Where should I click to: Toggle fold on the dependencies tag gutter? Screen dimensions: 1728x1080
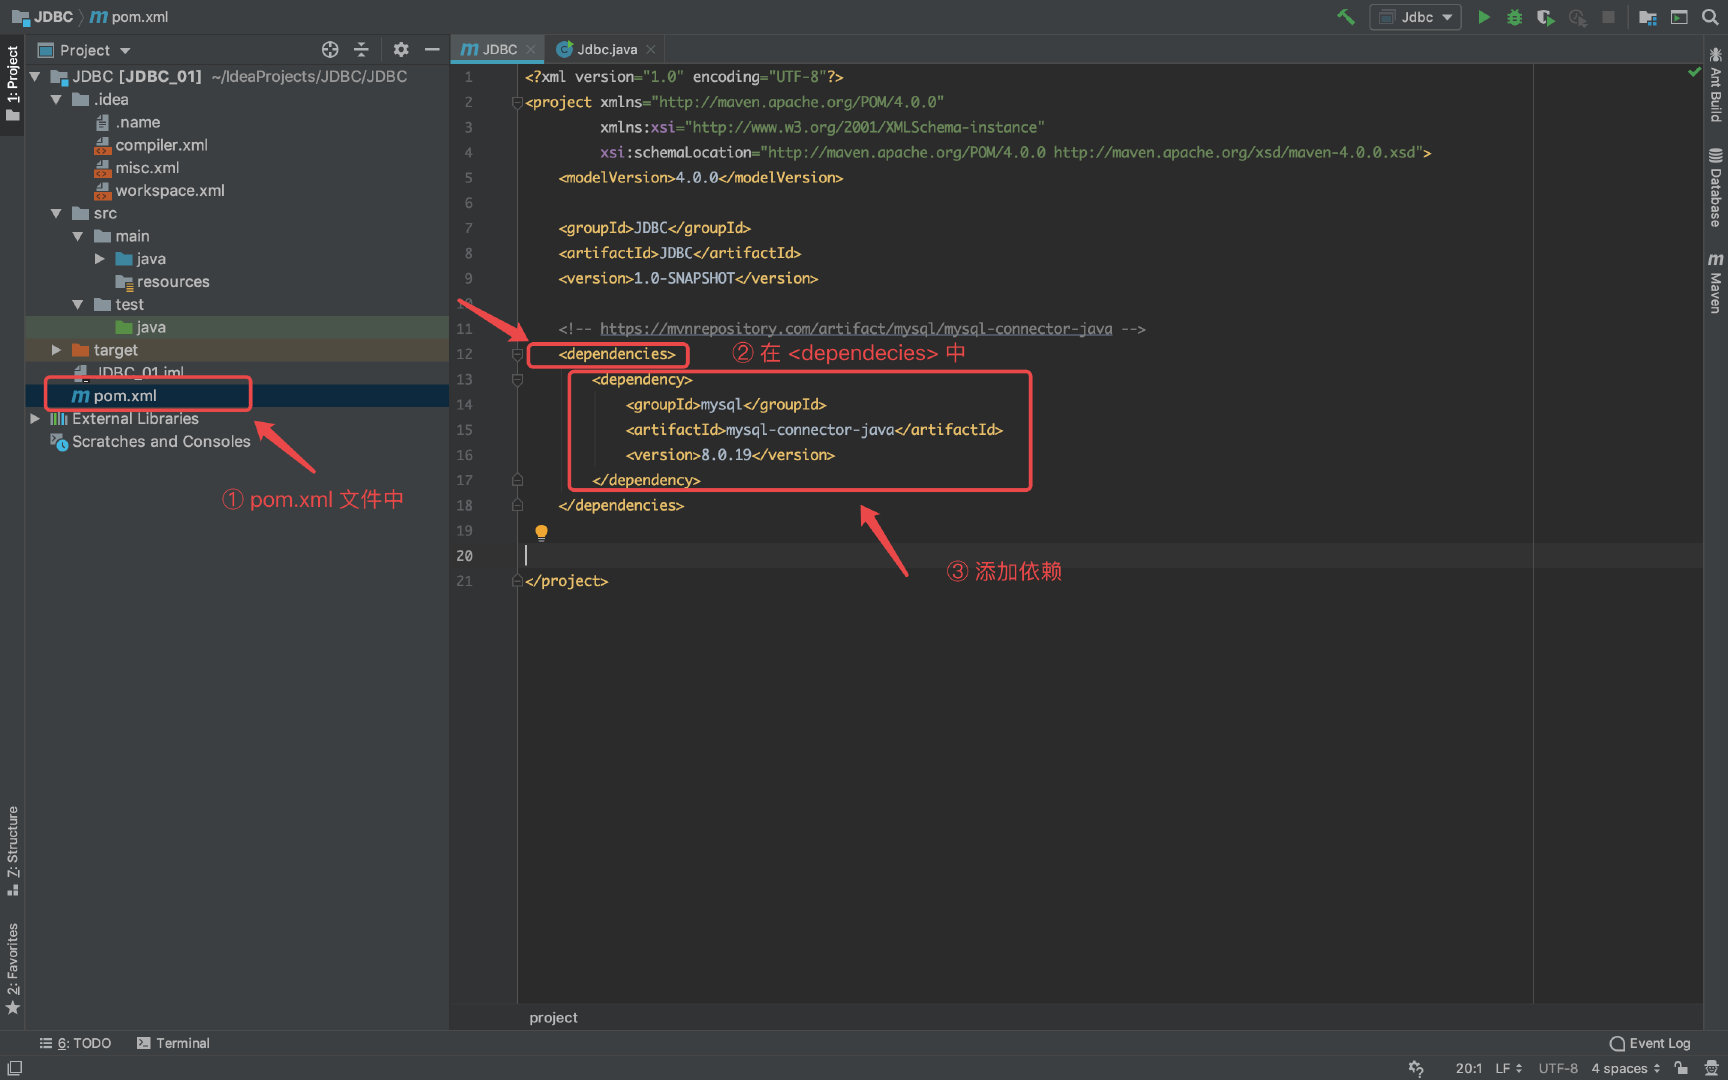[x=517, y=354]
